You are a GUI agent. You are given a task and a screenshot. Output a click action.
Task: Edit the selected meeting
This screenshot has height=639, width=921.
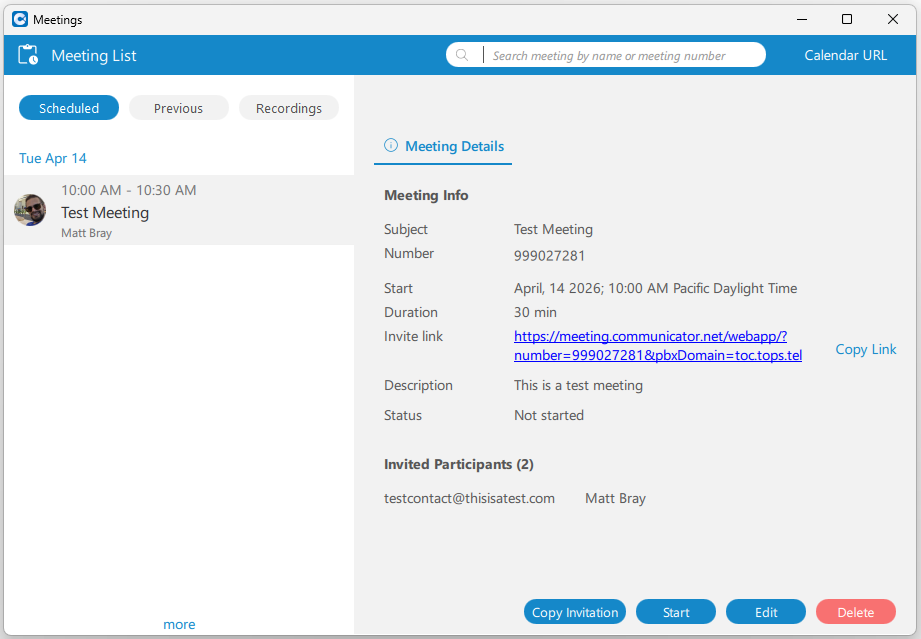[x=766, y=612]
